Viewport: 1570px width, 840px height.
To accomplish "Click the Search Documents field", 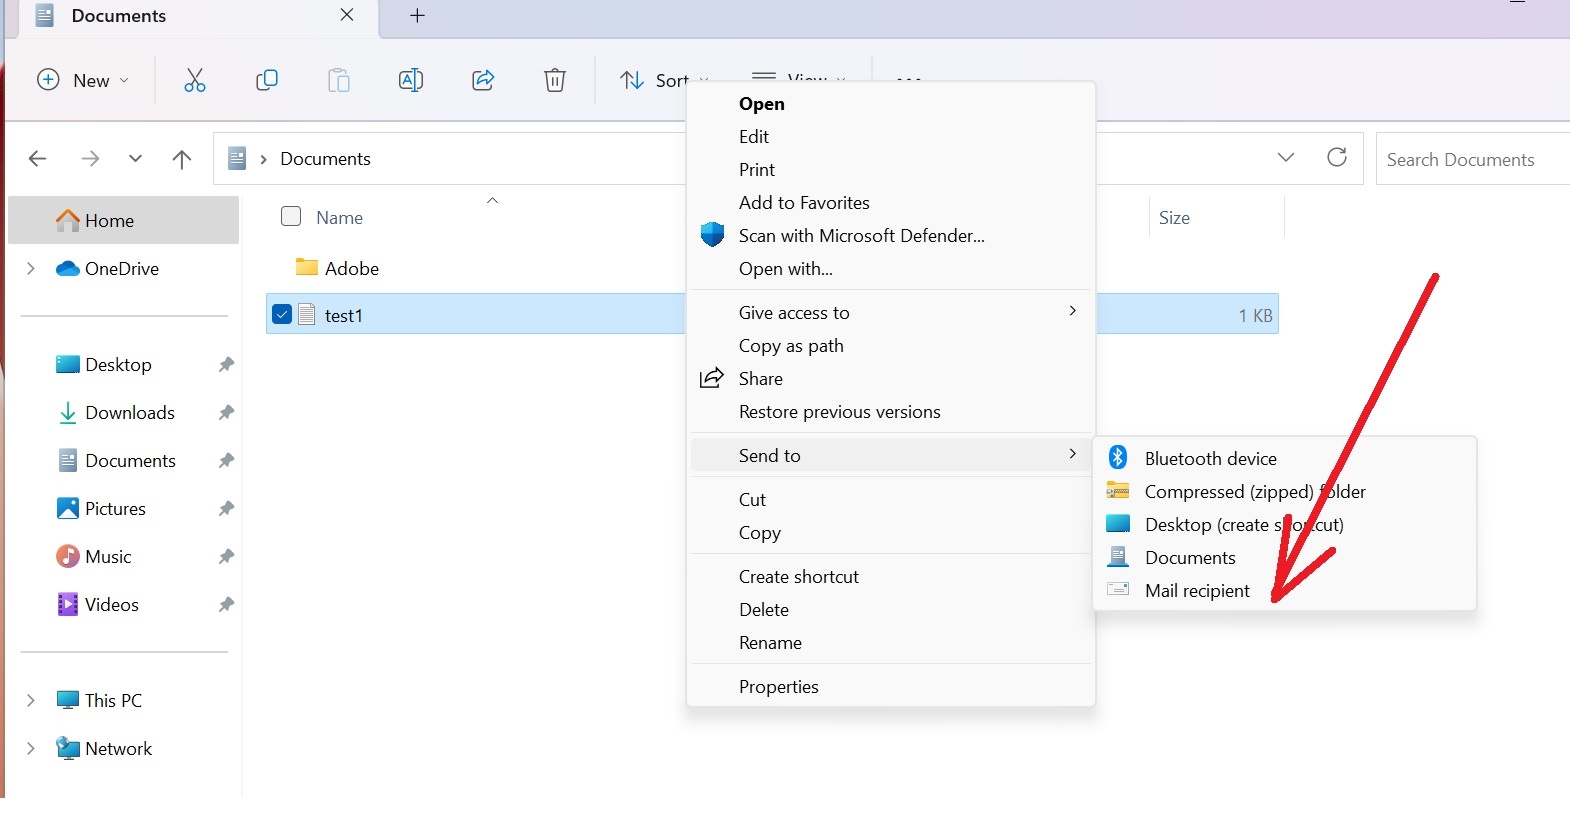I will (1473, 159).
